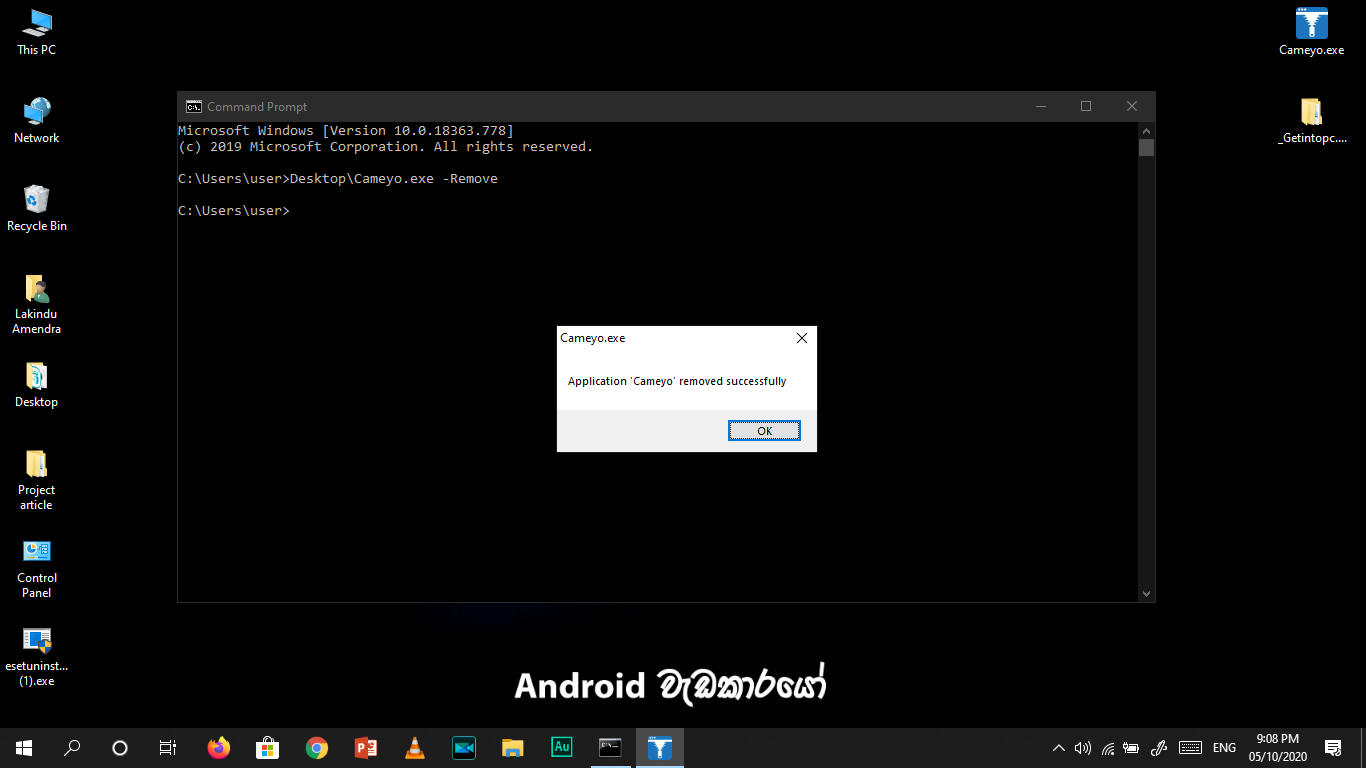Open Adobe Audition from the taskbar
Viewport: 1366px width, 768px height.
[x=562, y=748]
